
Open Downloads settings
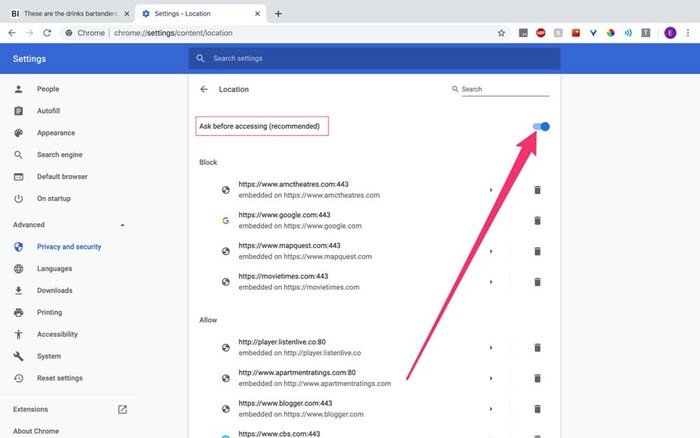54,290
